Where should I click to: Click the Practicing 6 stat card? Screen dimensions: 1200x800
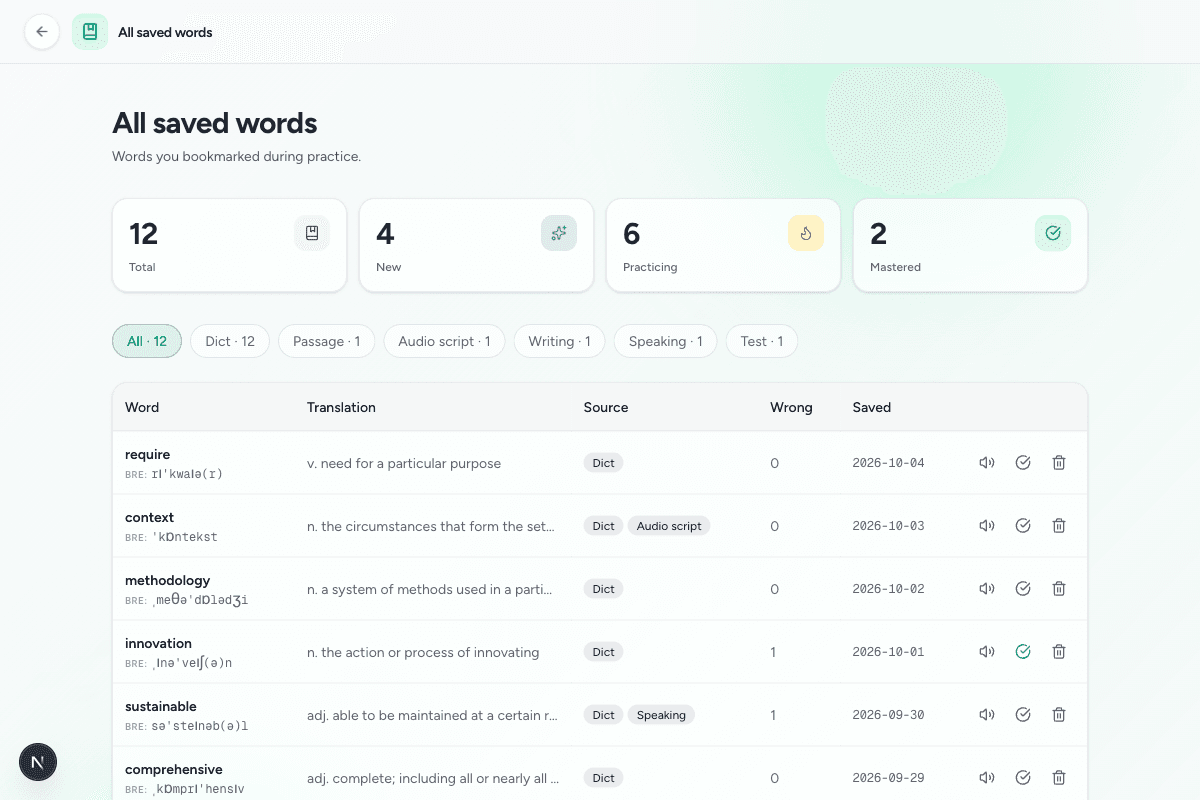pyautogui.click(x=723, y=245)
